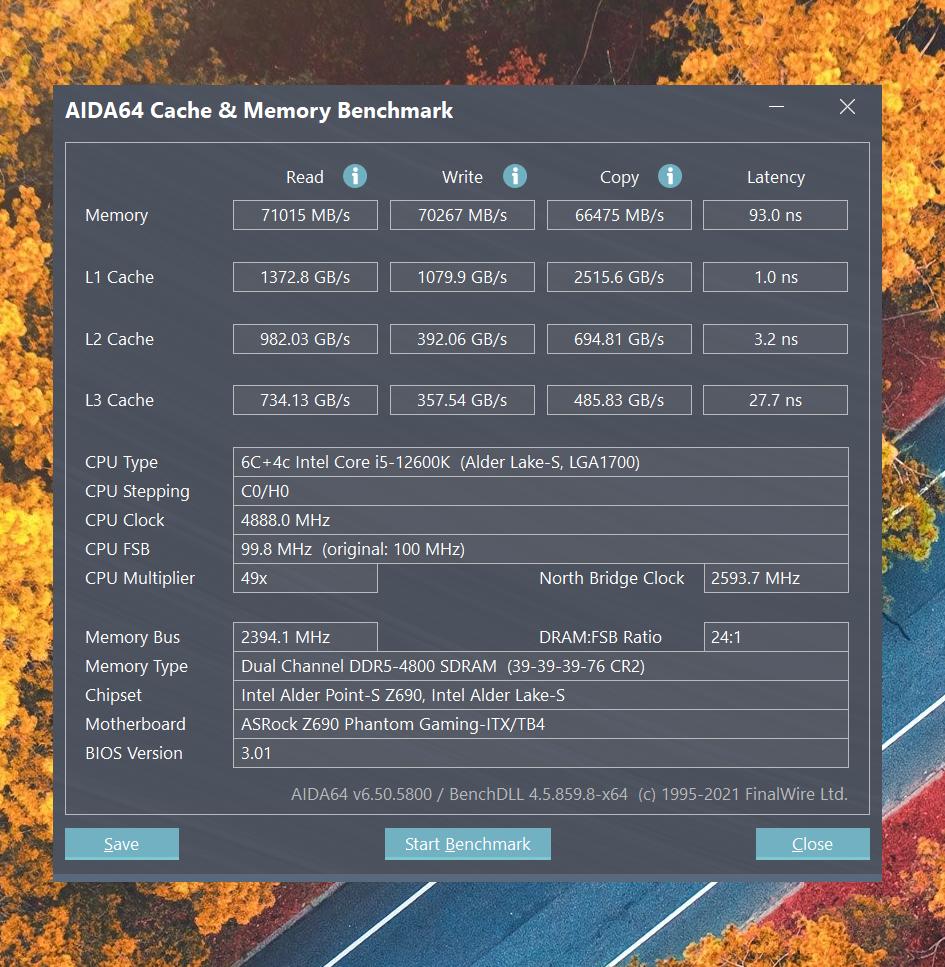
Task: Click the Save button to export results
Action: [x=121, y=843]
